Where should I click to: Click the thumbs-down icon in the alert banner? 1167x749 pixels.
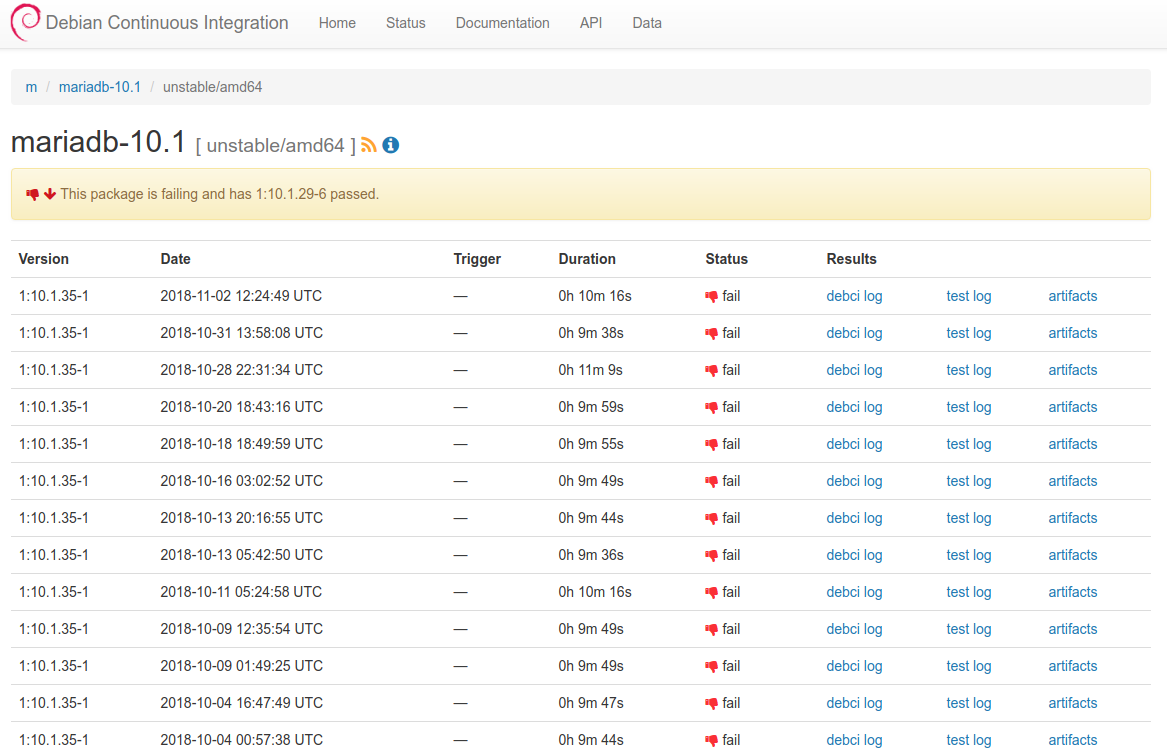pos(32,194)
